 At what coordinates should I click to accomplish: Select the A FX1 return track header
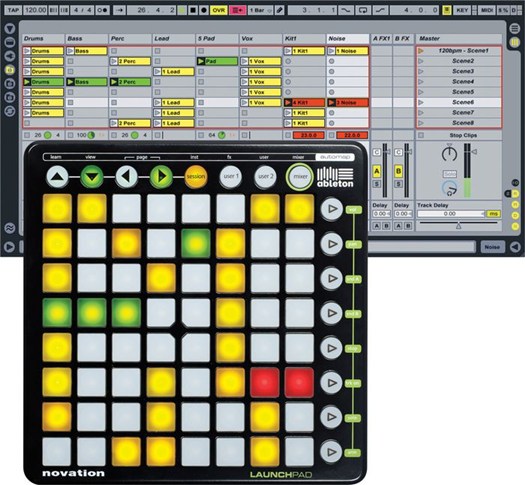382,39
